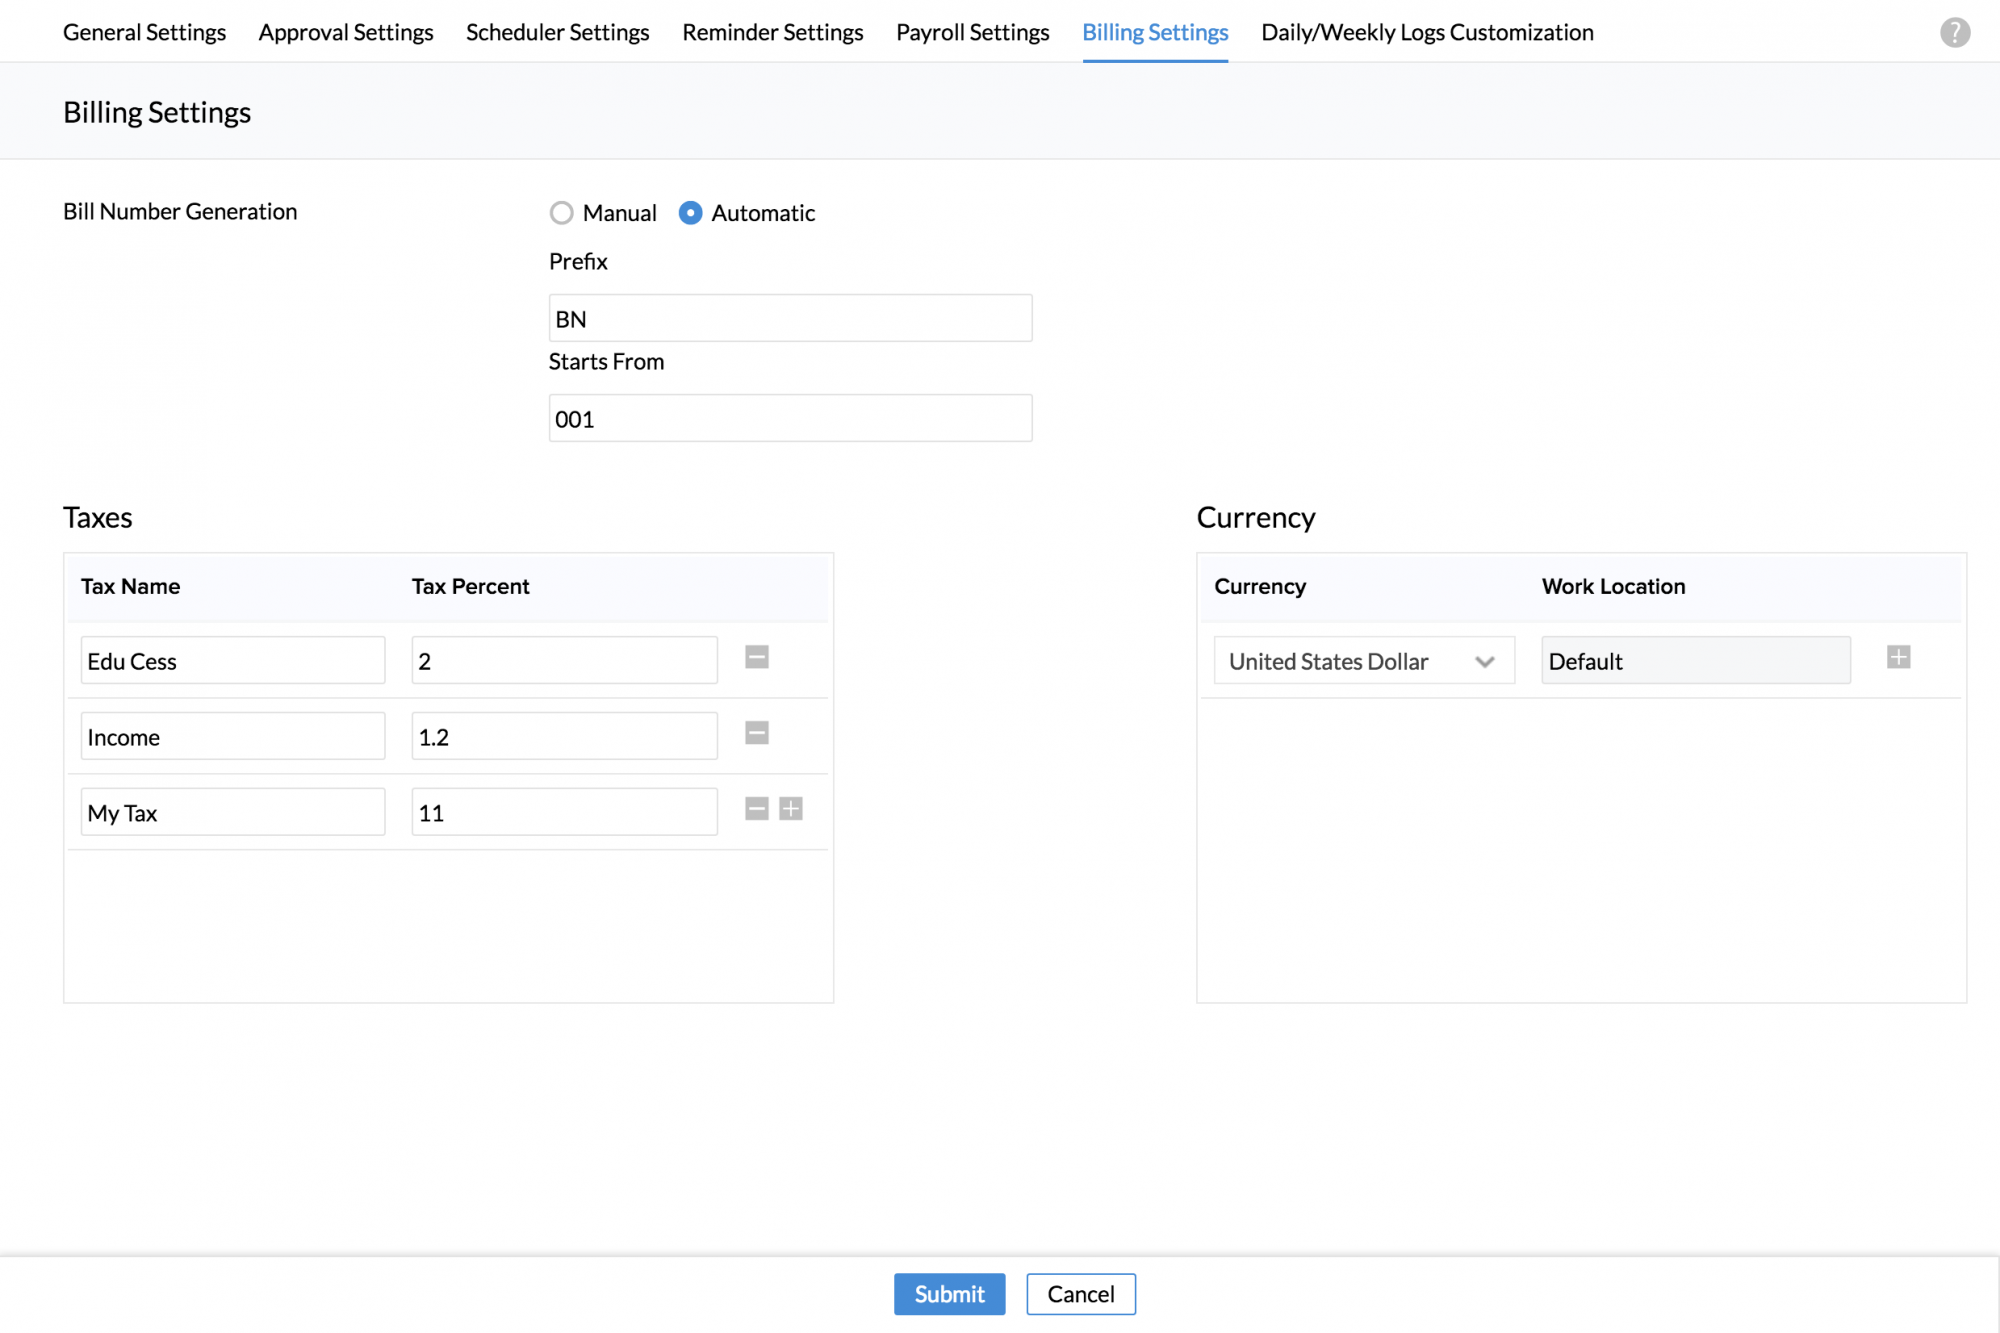Screen dimensions: 2000x1333
Task: Click the Submit button
Action: click(x=949, y=1294)
